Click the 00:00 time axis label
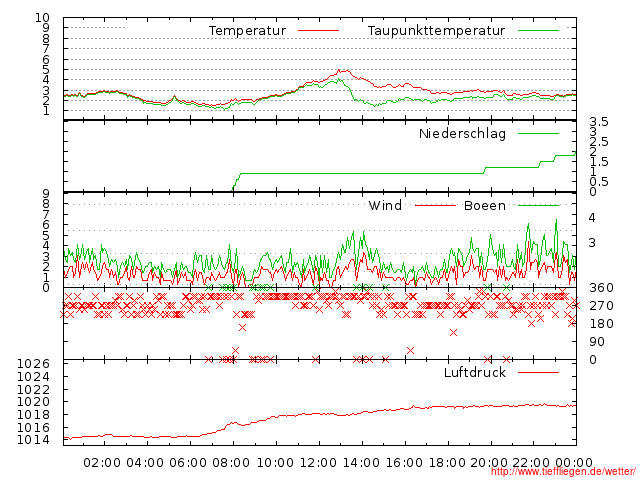 tap(574, 463)
